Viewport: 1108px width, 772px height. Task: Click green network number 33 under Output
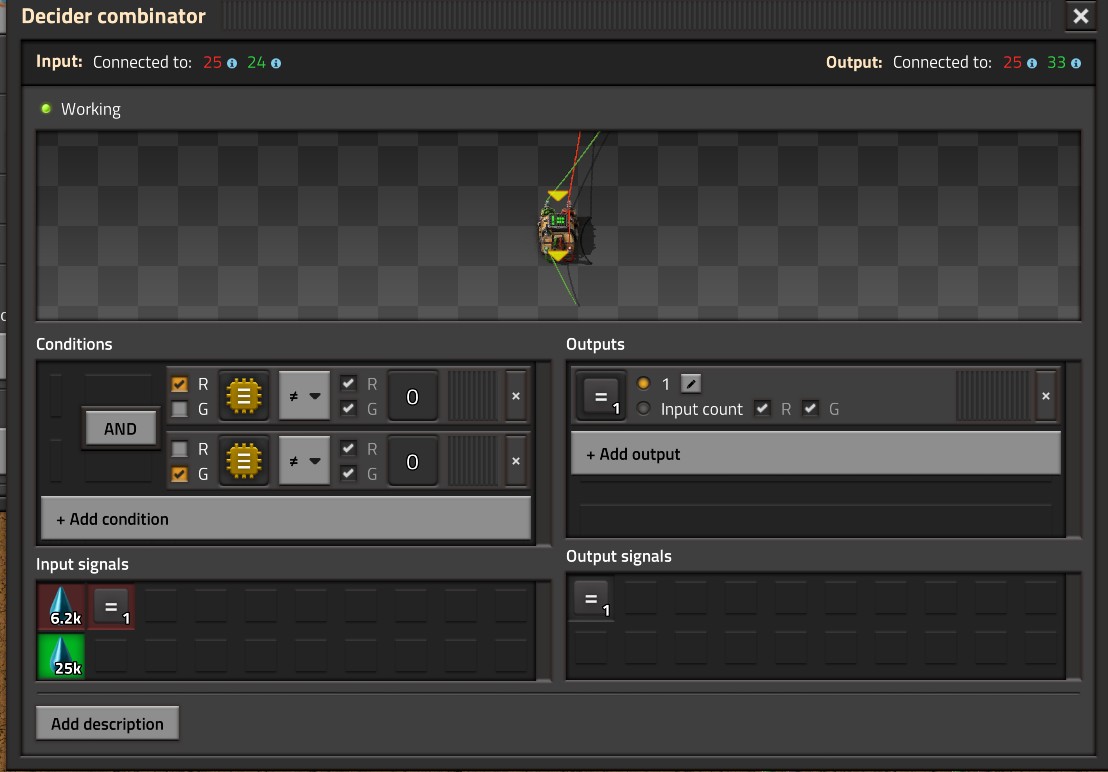click(1056, 63)
